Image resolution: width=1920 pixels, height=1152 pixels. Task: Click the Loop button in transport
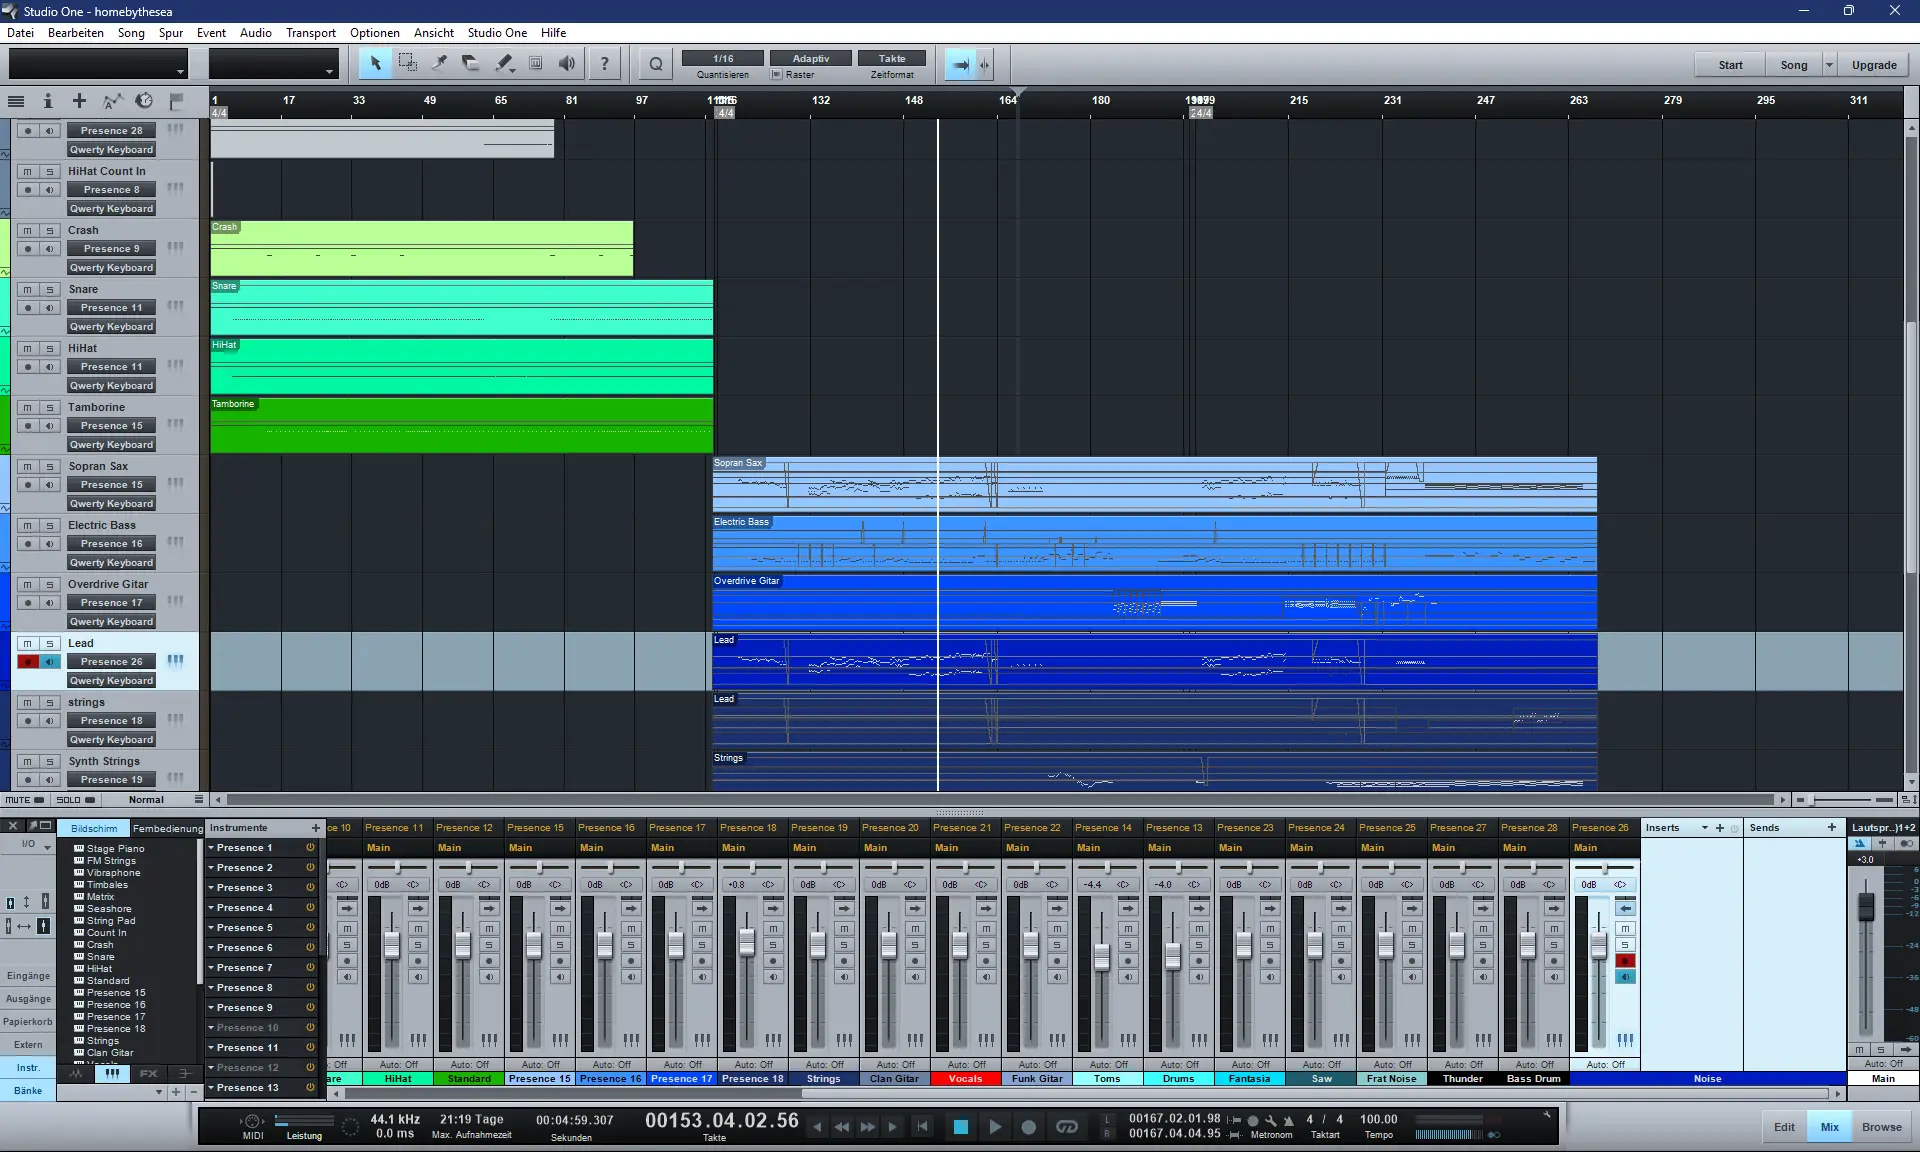click(x=1067, y=1126)
